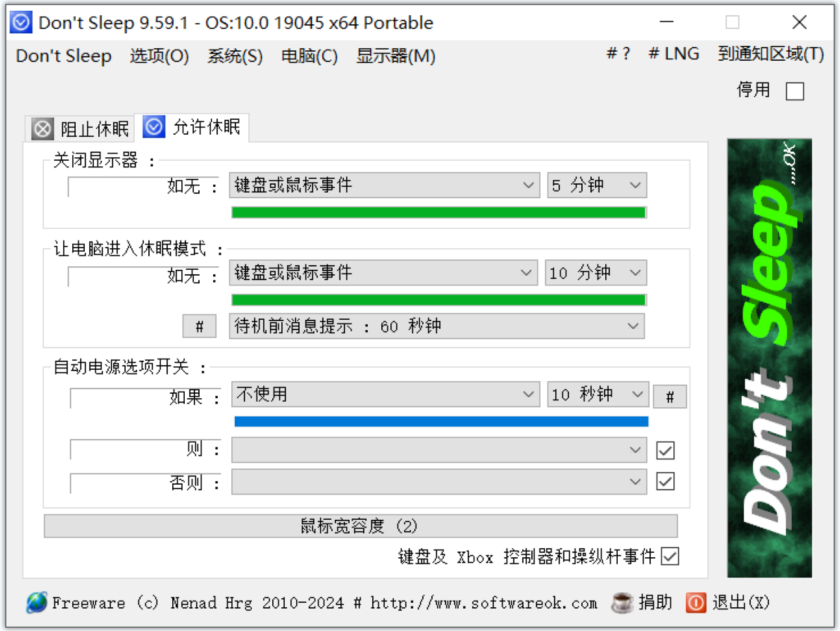Click the crossed-circle icon on 阻止休眠 tab
840x631 pixels.
[42, 129]
